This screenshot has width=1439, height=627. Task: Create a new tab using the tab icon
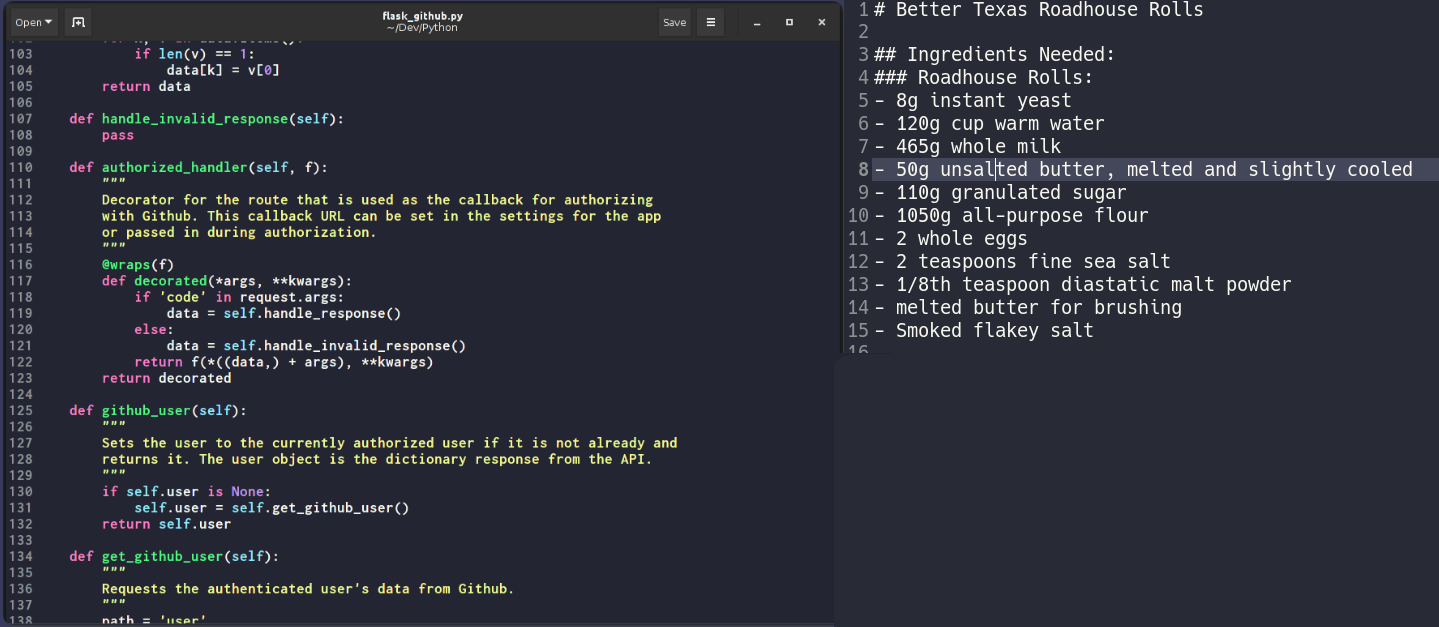click(78, 21)
